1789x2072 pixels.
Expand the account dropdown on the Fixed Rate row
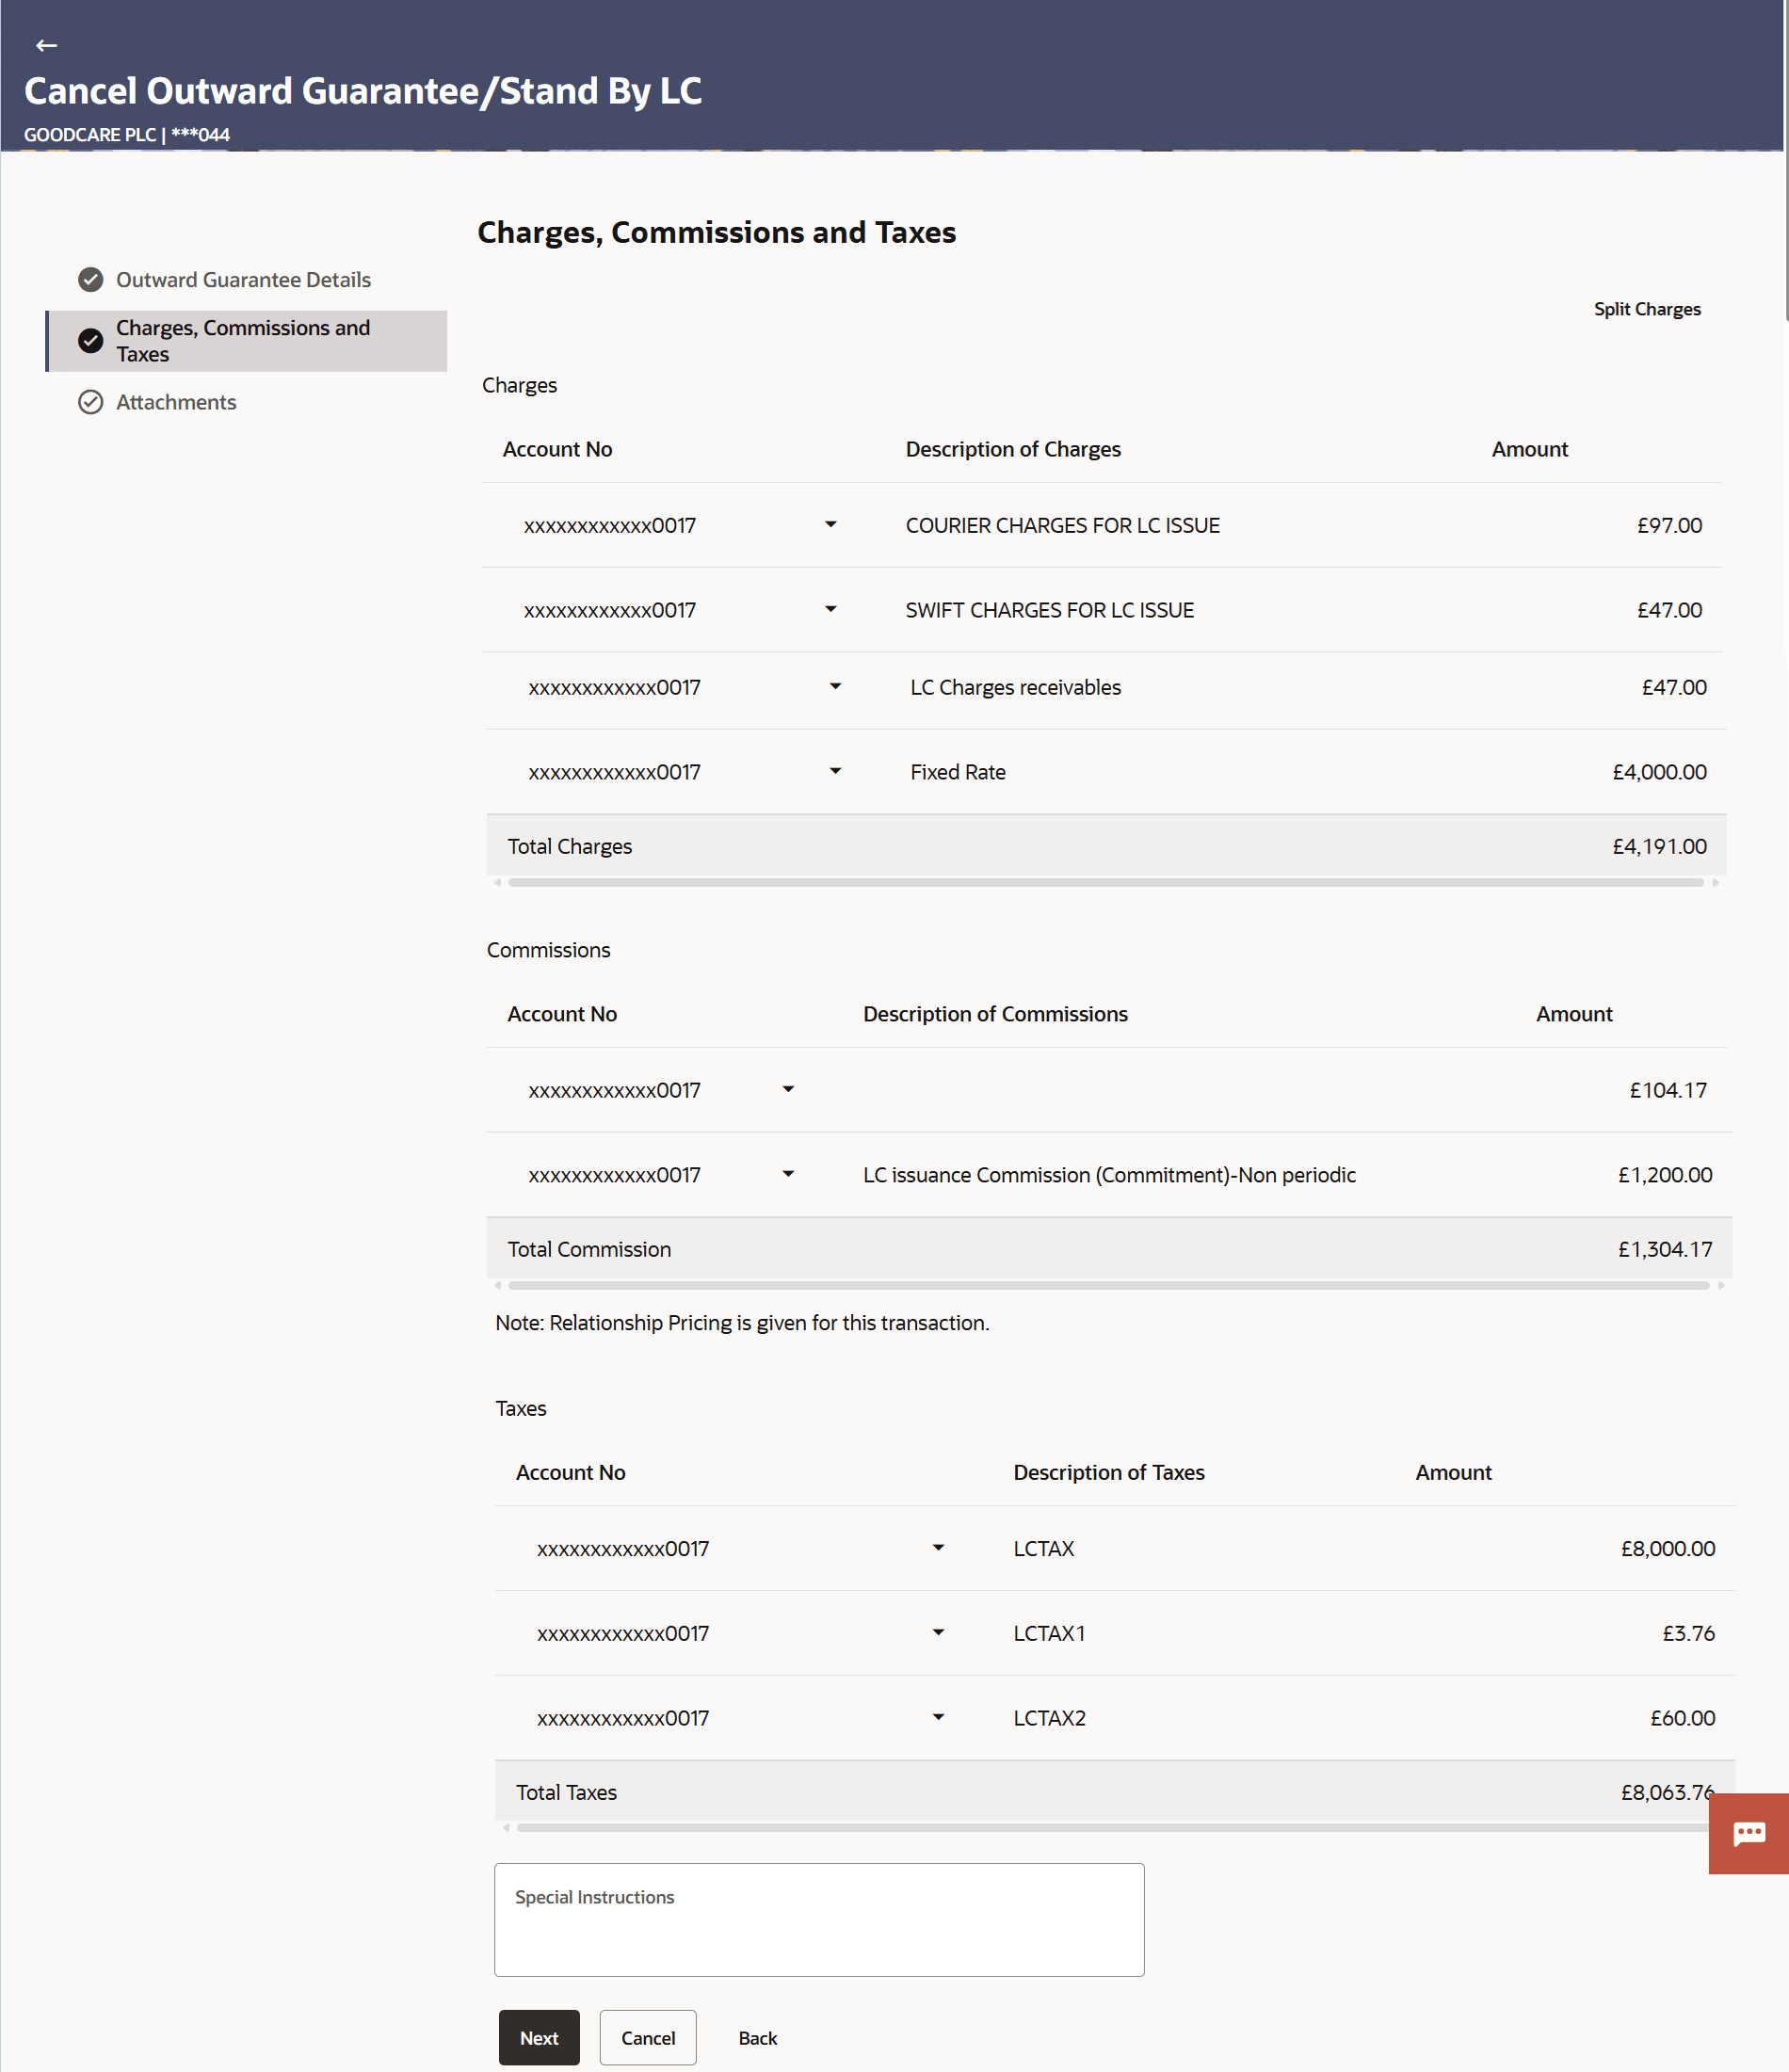click(x=836, y=771)
